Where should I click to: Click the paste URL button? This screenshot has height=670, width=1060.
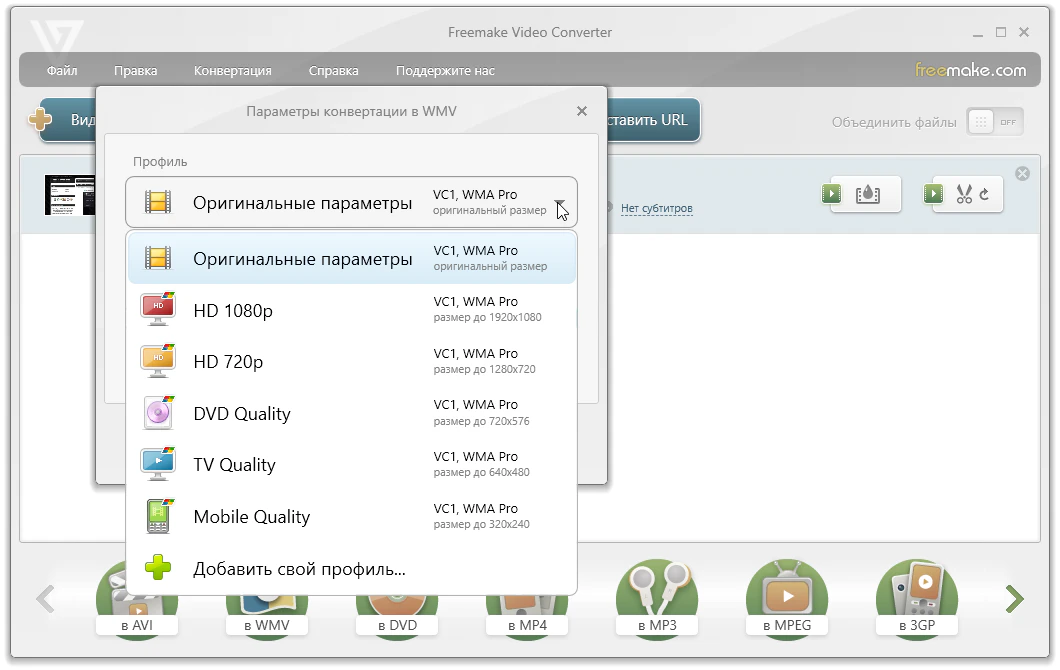coord(653,120)
